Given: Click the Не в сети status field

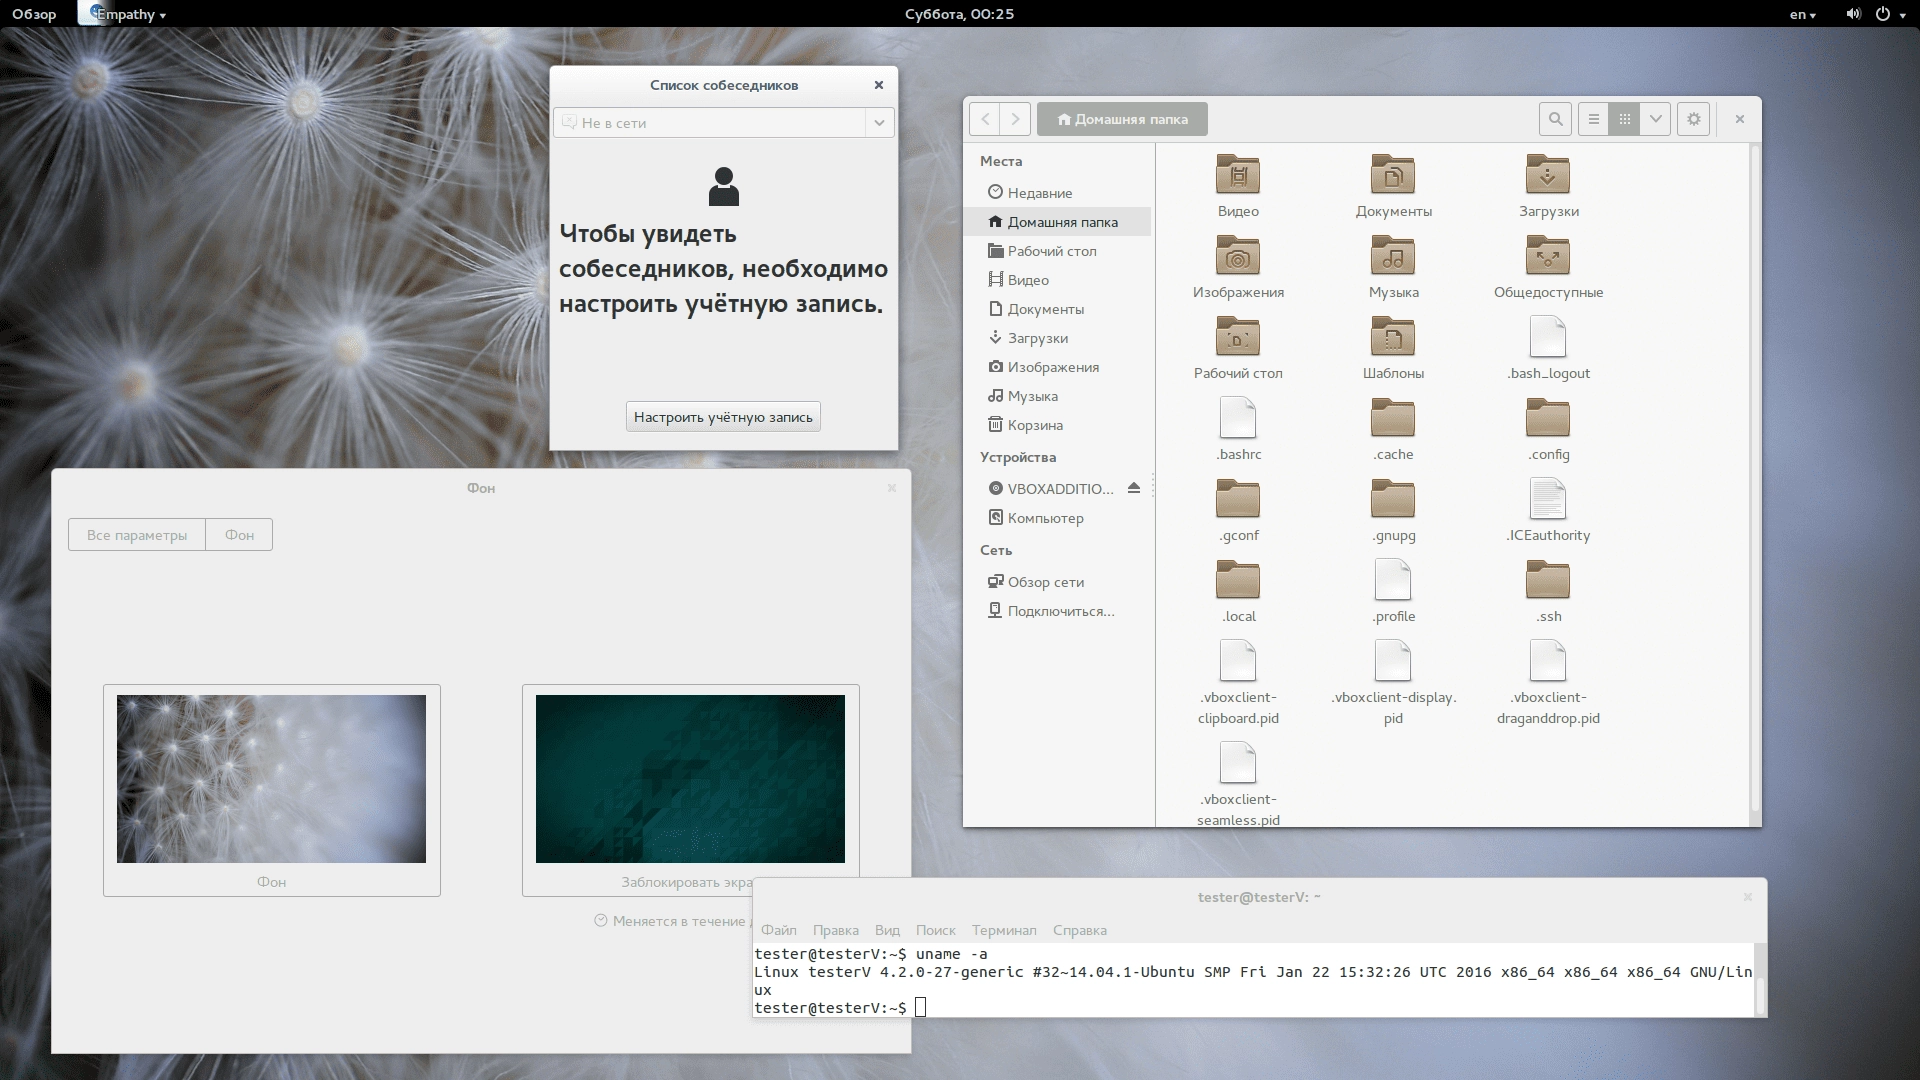Looking at the screenshot, I should click(x=709, y=123).
